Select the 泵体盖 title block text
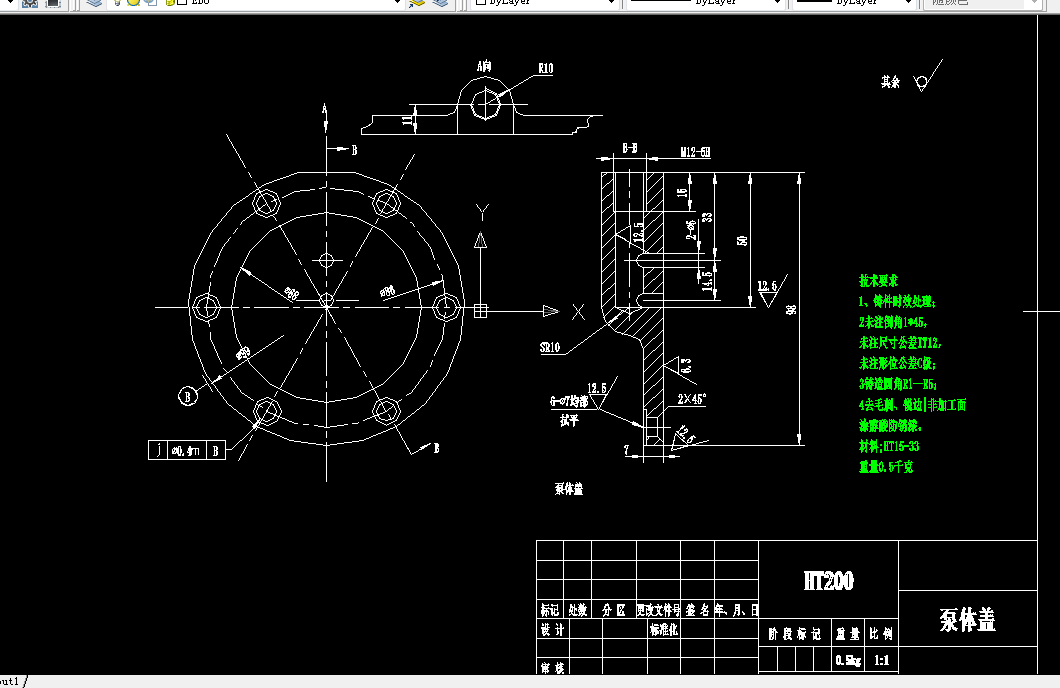The image size is (1060, 688). 966,620
